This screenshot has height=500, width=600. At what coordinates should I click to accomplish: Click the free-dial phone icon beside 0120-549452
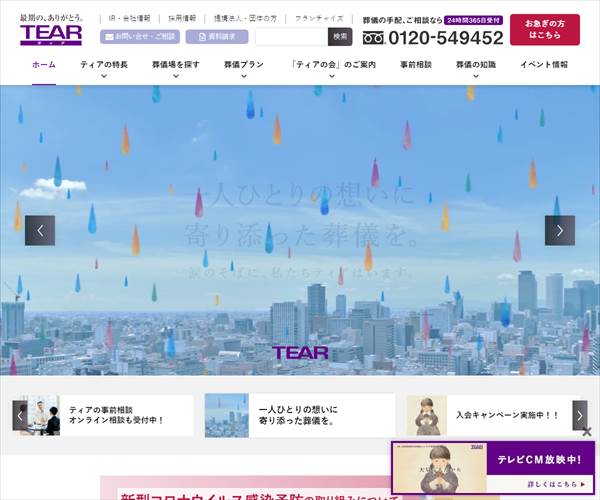click(x=373, y=38)
